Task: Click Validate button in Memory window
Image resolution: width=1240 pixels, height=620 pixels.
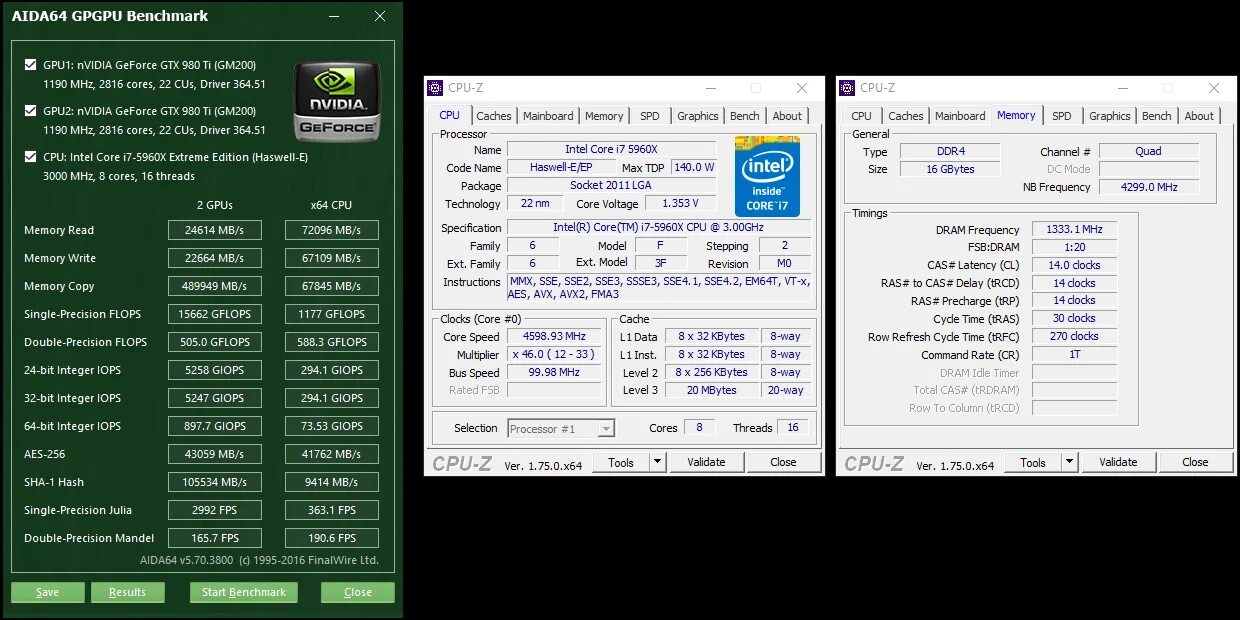Action: (1118, 462)
